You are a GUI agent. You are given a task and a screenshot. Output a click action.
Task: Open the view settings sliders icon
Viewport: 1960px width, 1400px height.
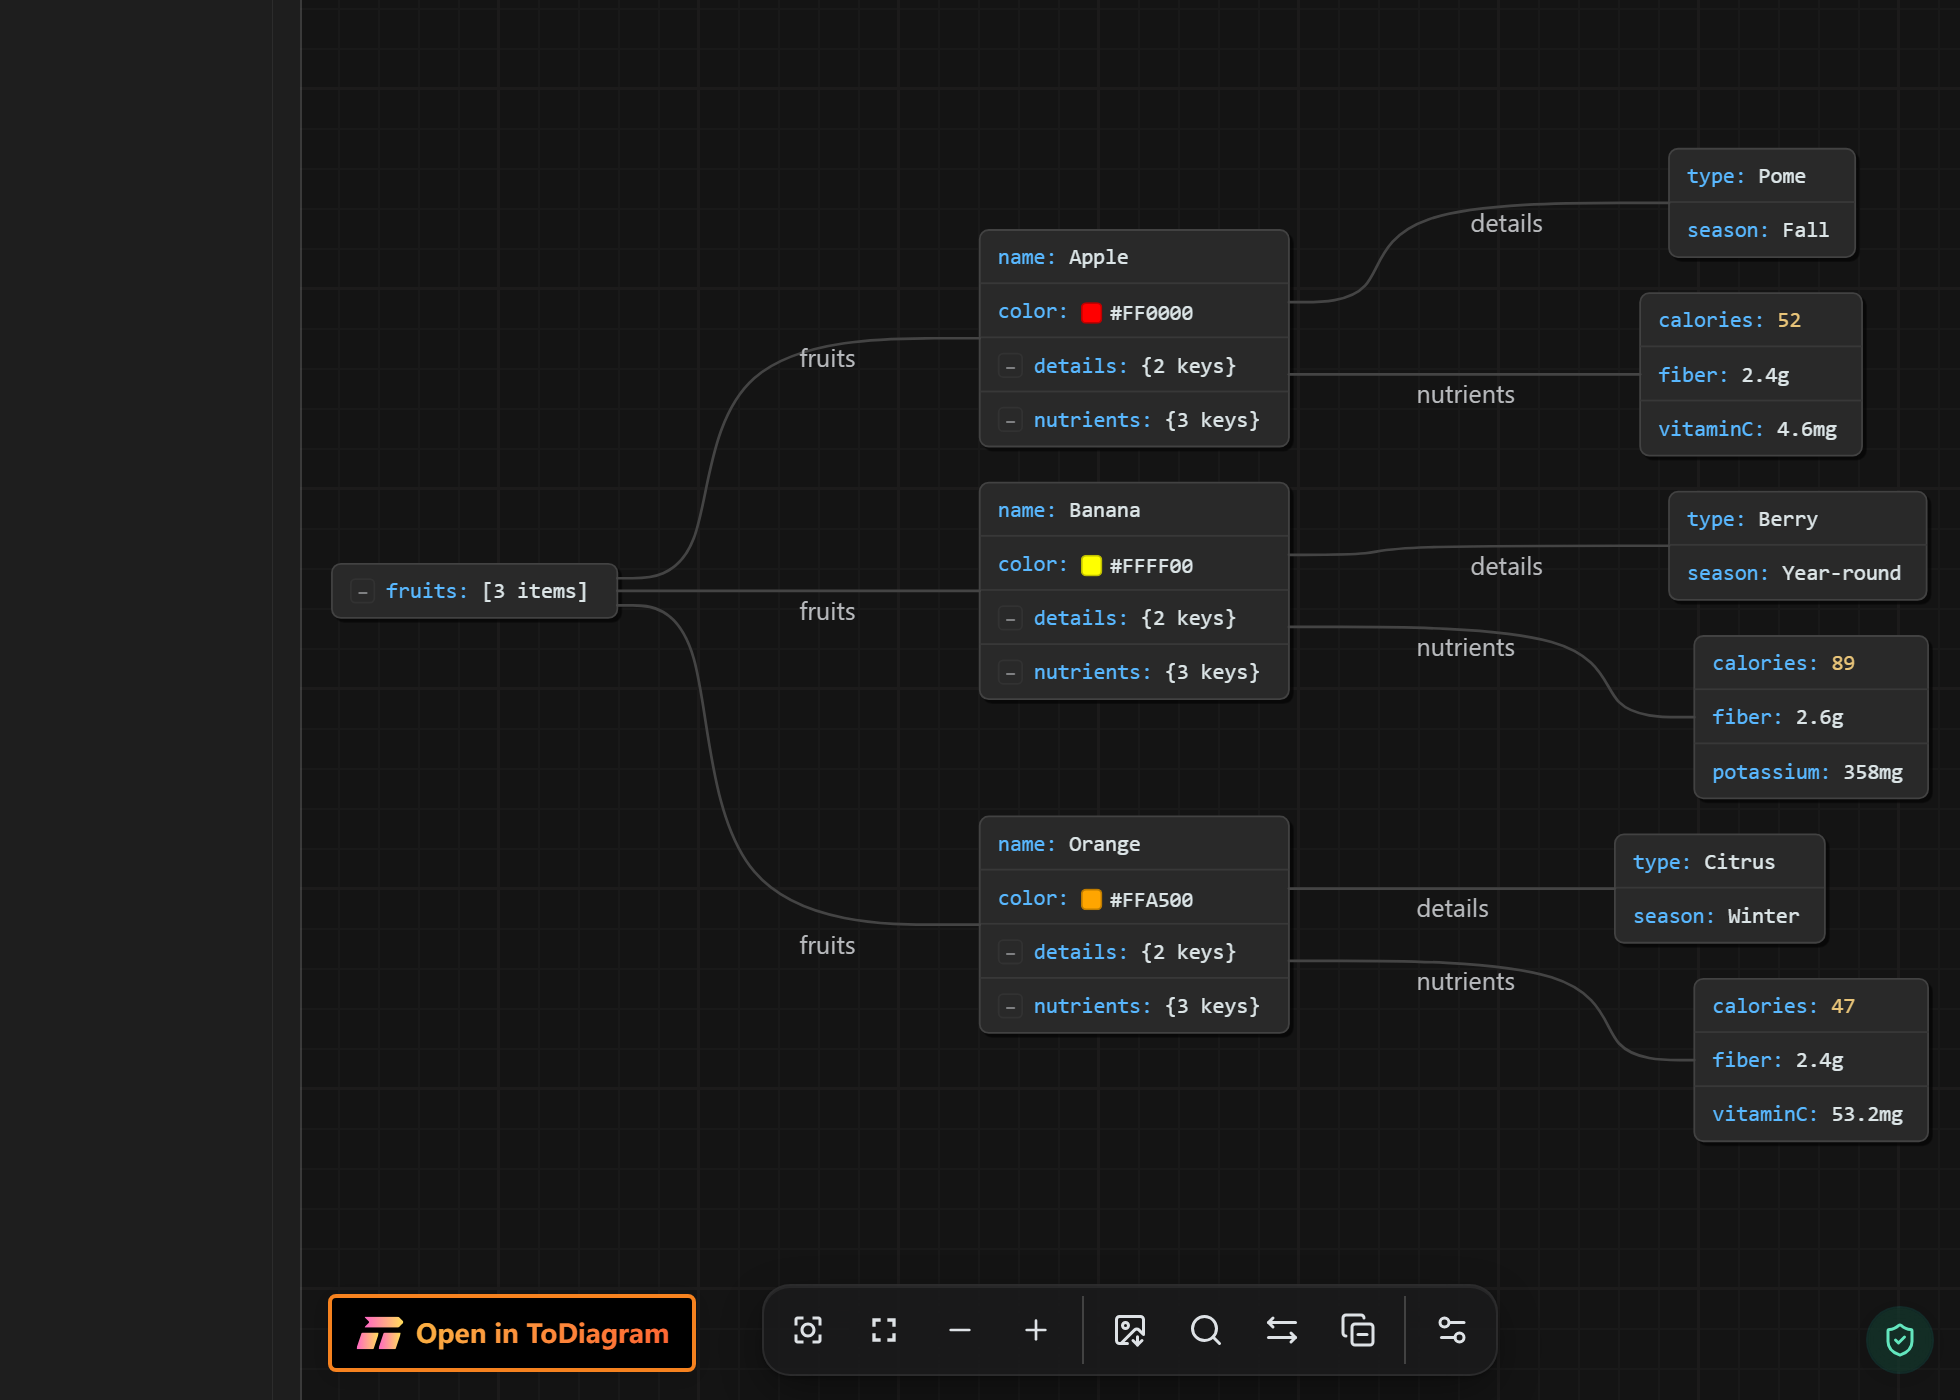pos(1452,1330)
